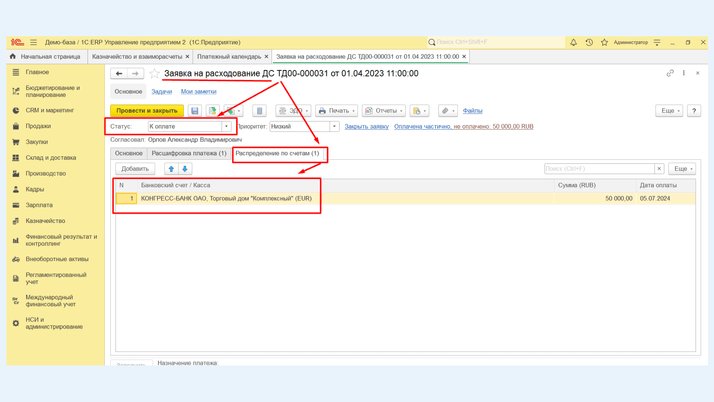
Task: Open Казначейство section in sidebar
Action: pos(45,221)
